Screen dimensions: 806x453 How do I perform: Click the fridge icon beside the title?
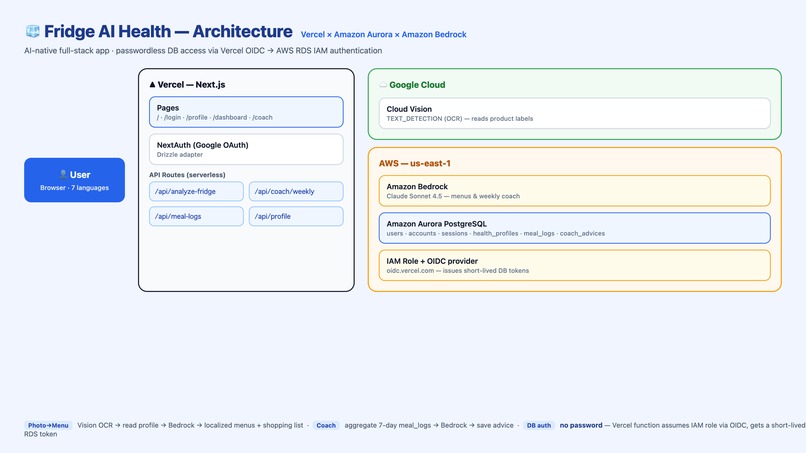[x=32, y=31]
